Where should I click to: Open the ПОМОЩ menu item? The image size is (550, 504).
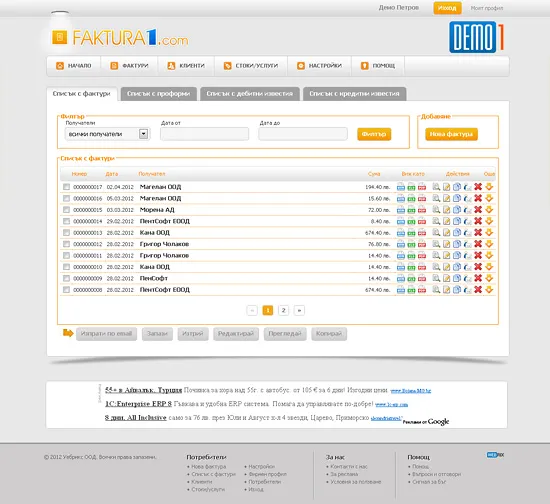click(x=378, y=66)
